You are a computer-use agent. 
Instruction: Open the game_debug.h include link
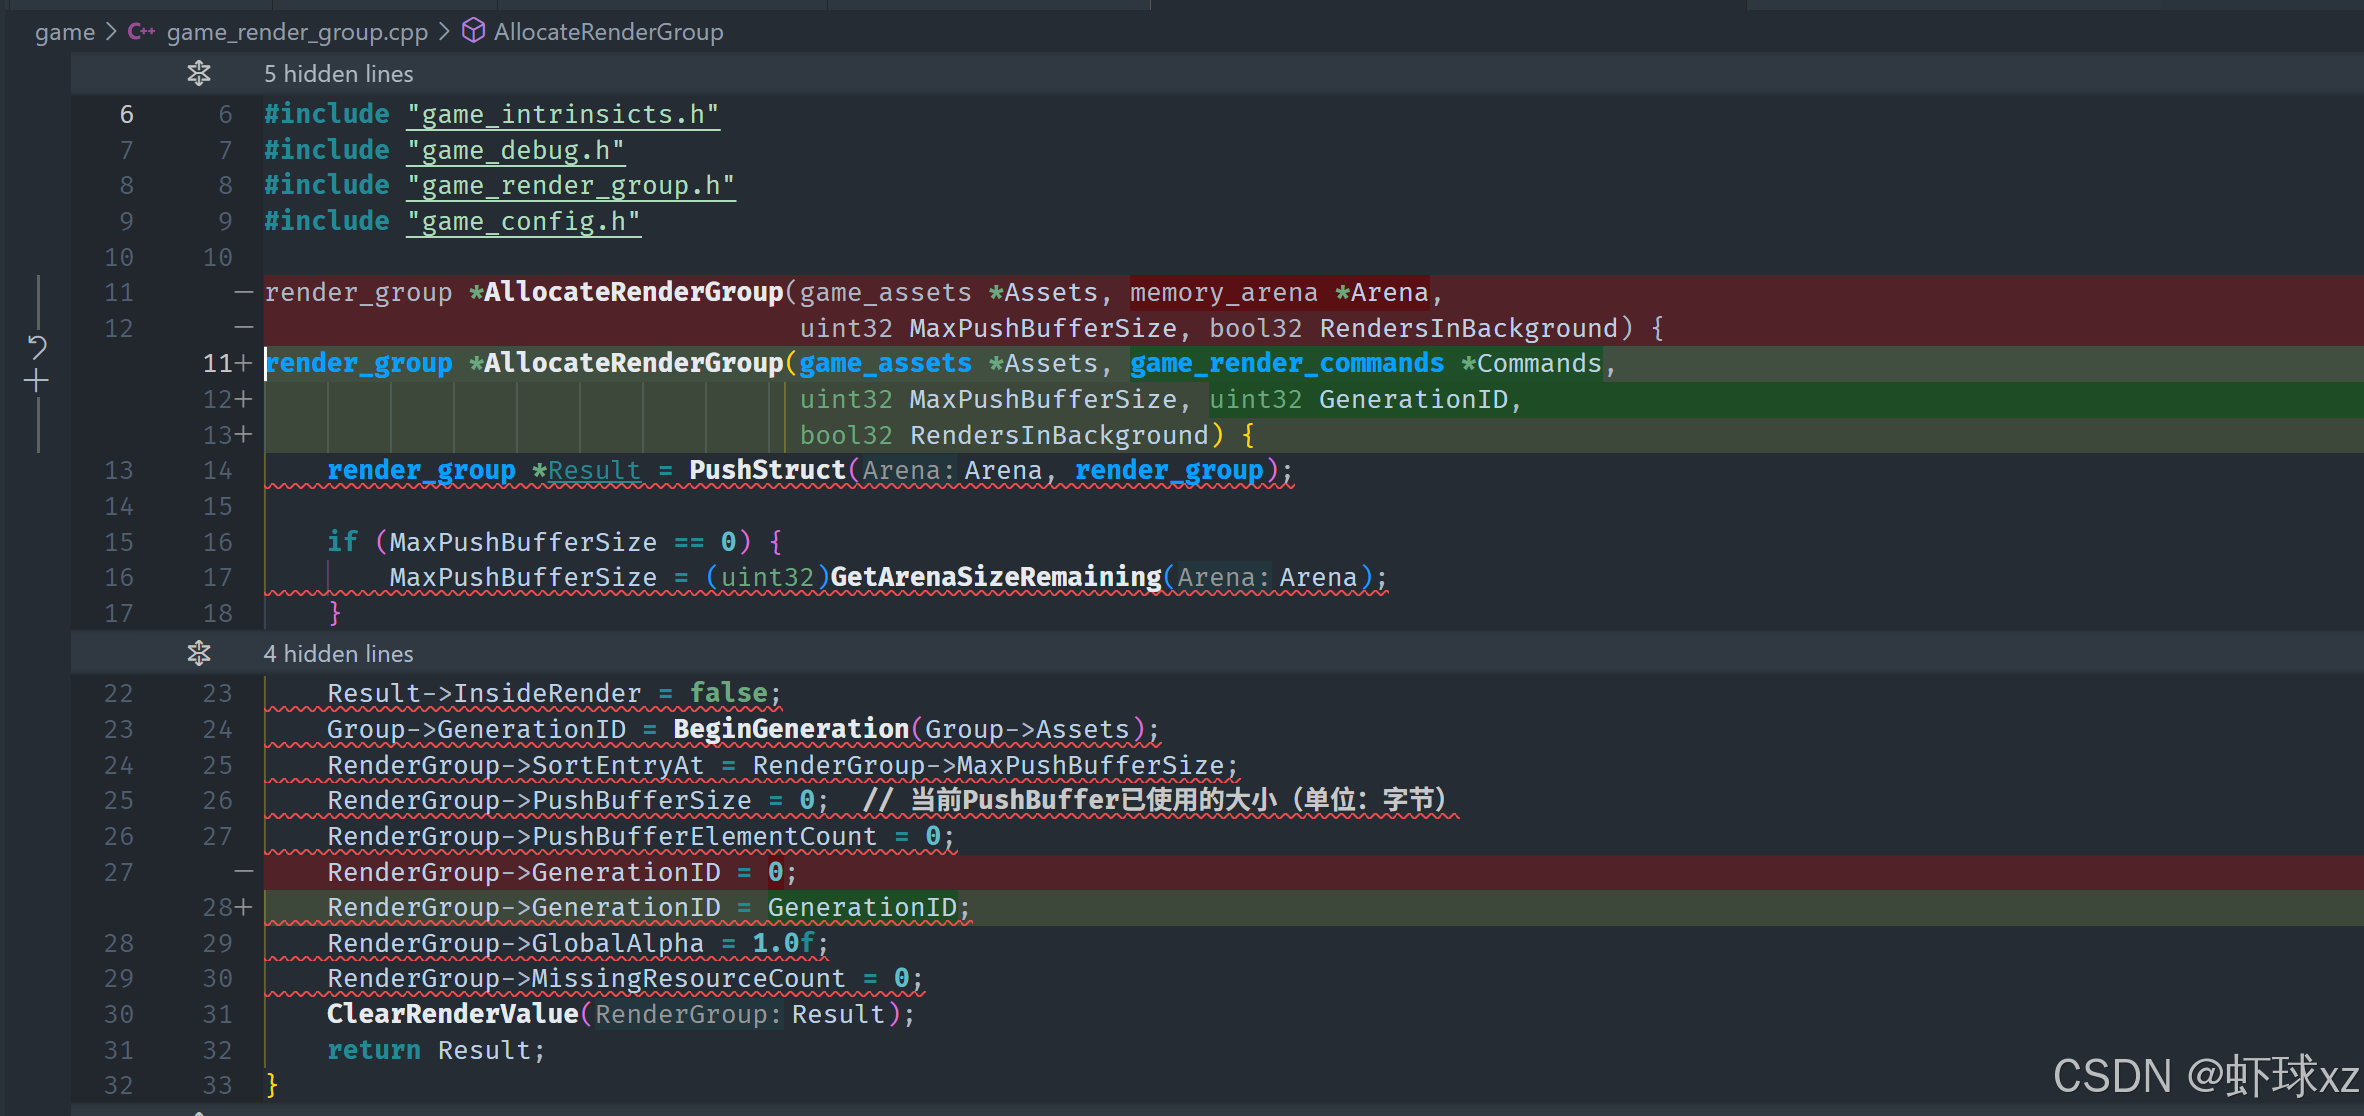[515, 151]
